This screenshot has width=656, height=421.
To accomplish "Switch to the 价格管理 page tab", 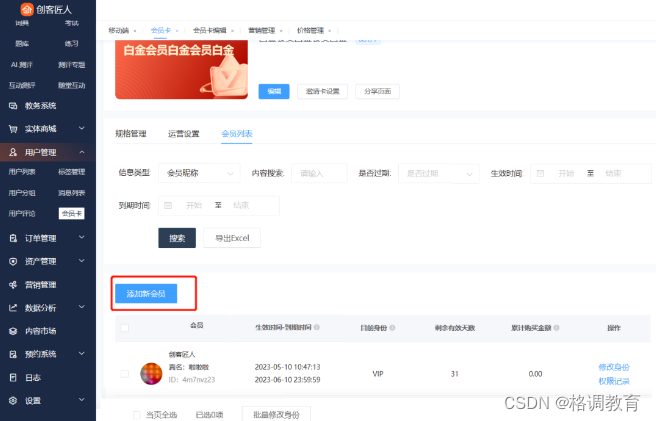I will pos(310,31).
